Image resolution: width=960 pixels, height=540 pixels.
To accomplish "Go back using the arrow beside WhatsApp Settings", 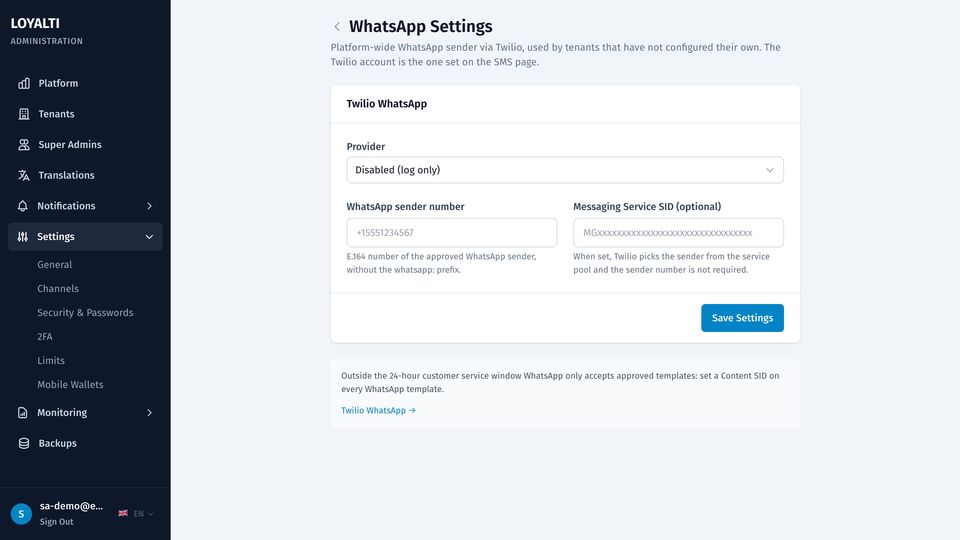I will tap(337, 26).
